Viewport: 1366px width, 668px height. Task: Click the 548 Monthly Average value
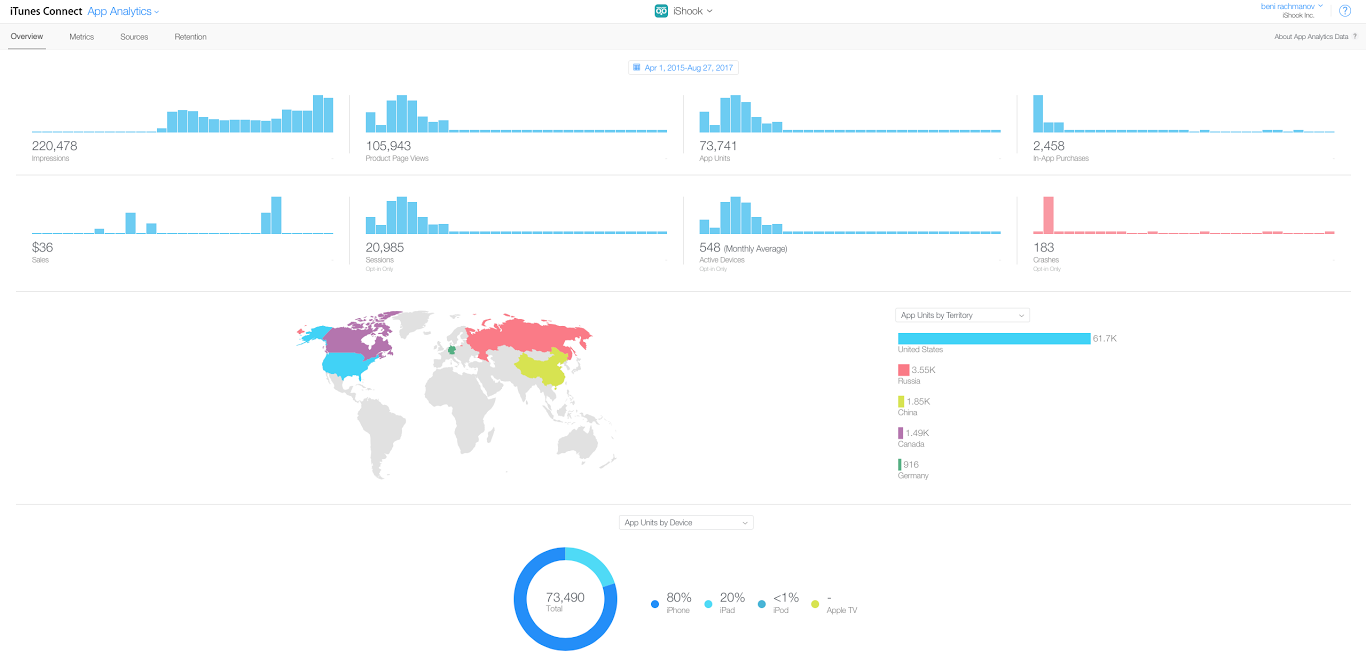coord(743,247)
